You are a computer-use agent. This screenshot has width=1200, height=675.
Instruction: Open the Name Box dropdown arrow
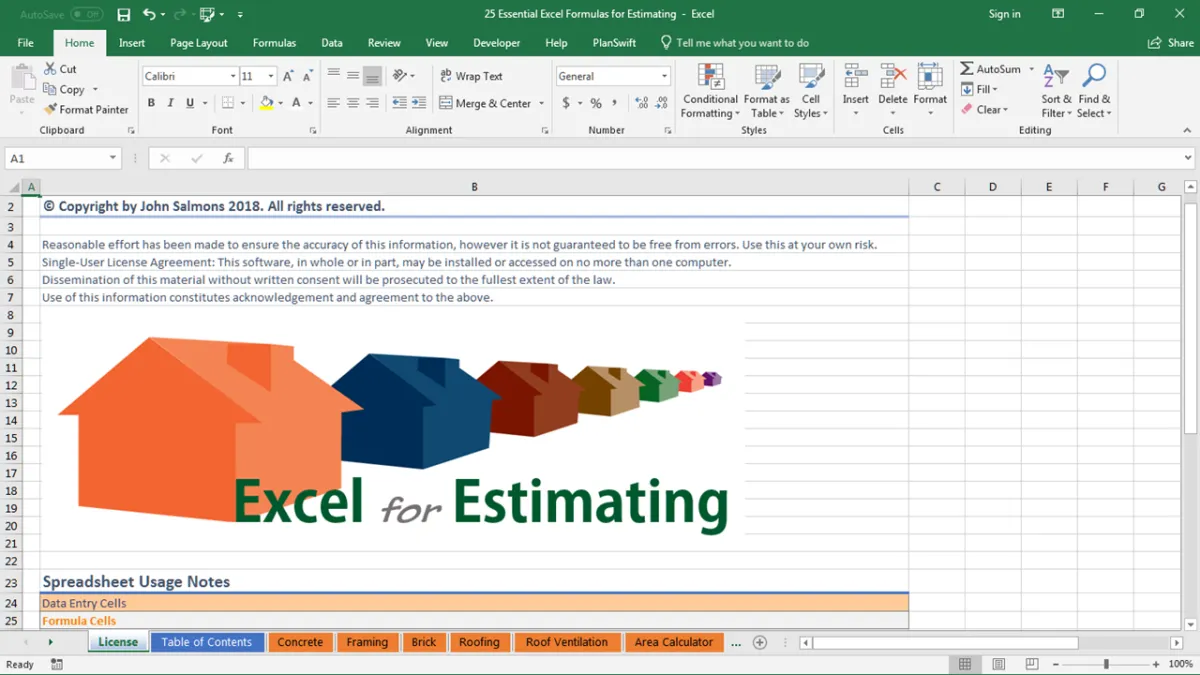point(113,158)
